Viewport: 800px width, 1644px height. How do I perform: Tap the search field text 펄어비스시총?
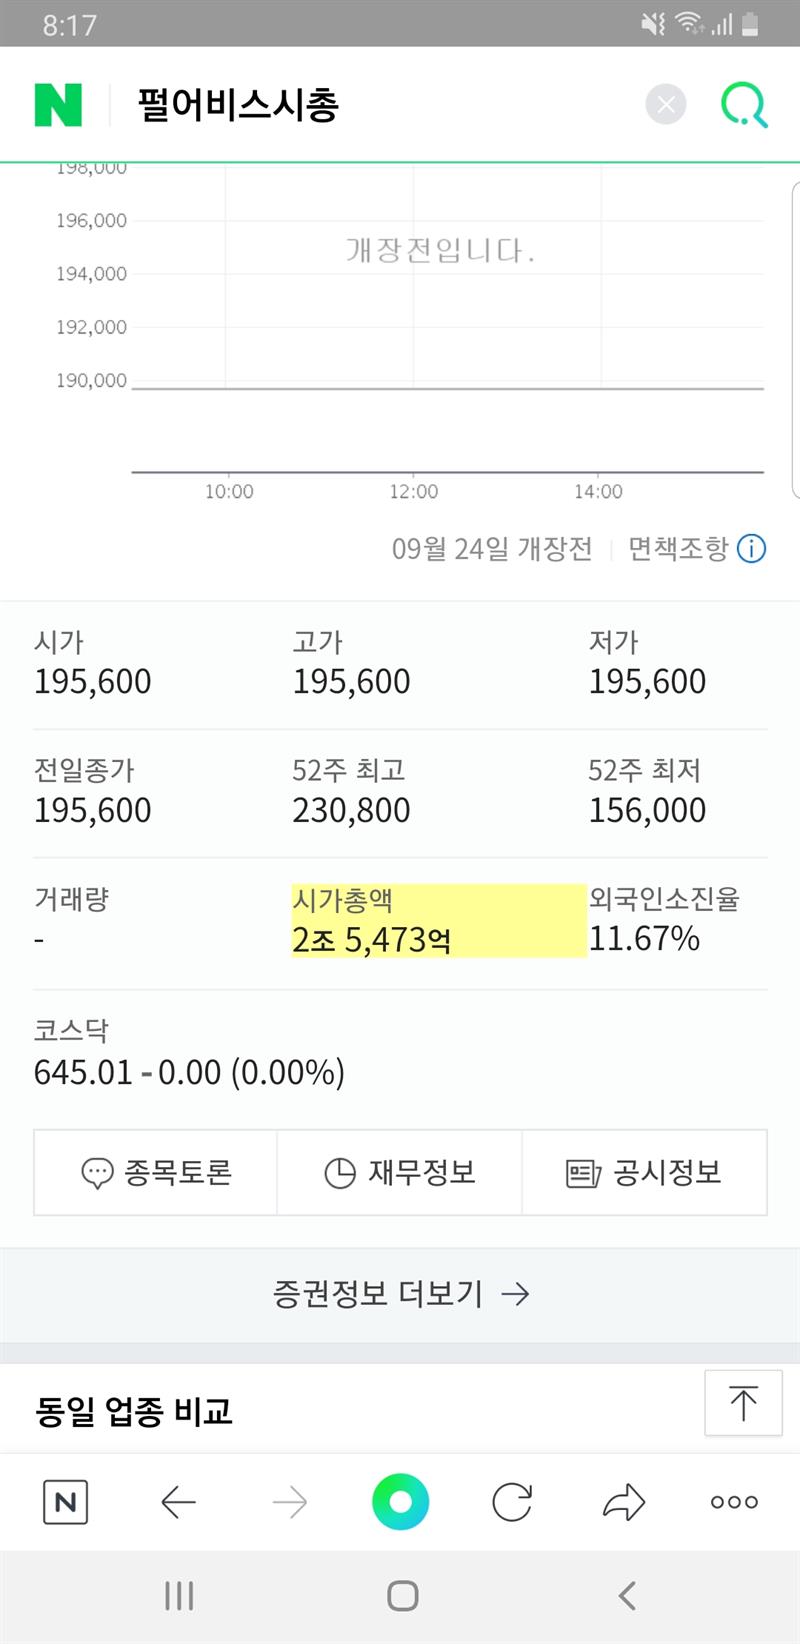(238, 105)
